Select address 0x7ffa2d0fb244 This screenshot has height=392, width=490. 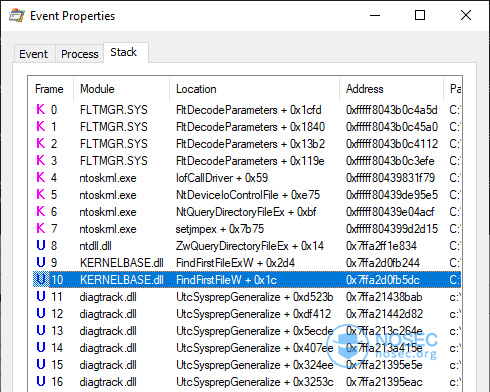pos(383,263)
